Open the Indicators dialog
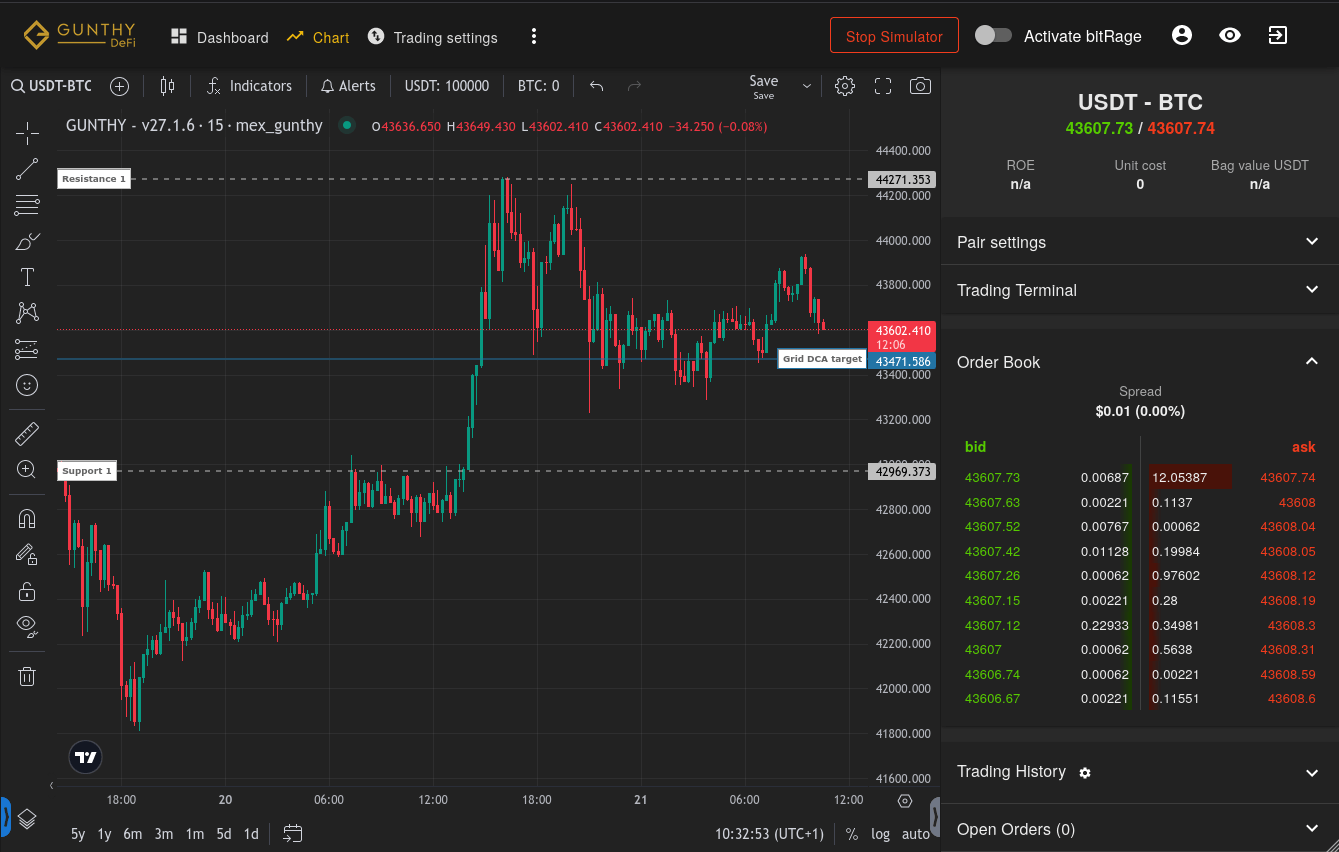Image resolution: width=1339 pixels, height=852 pixels. [249, 86]
